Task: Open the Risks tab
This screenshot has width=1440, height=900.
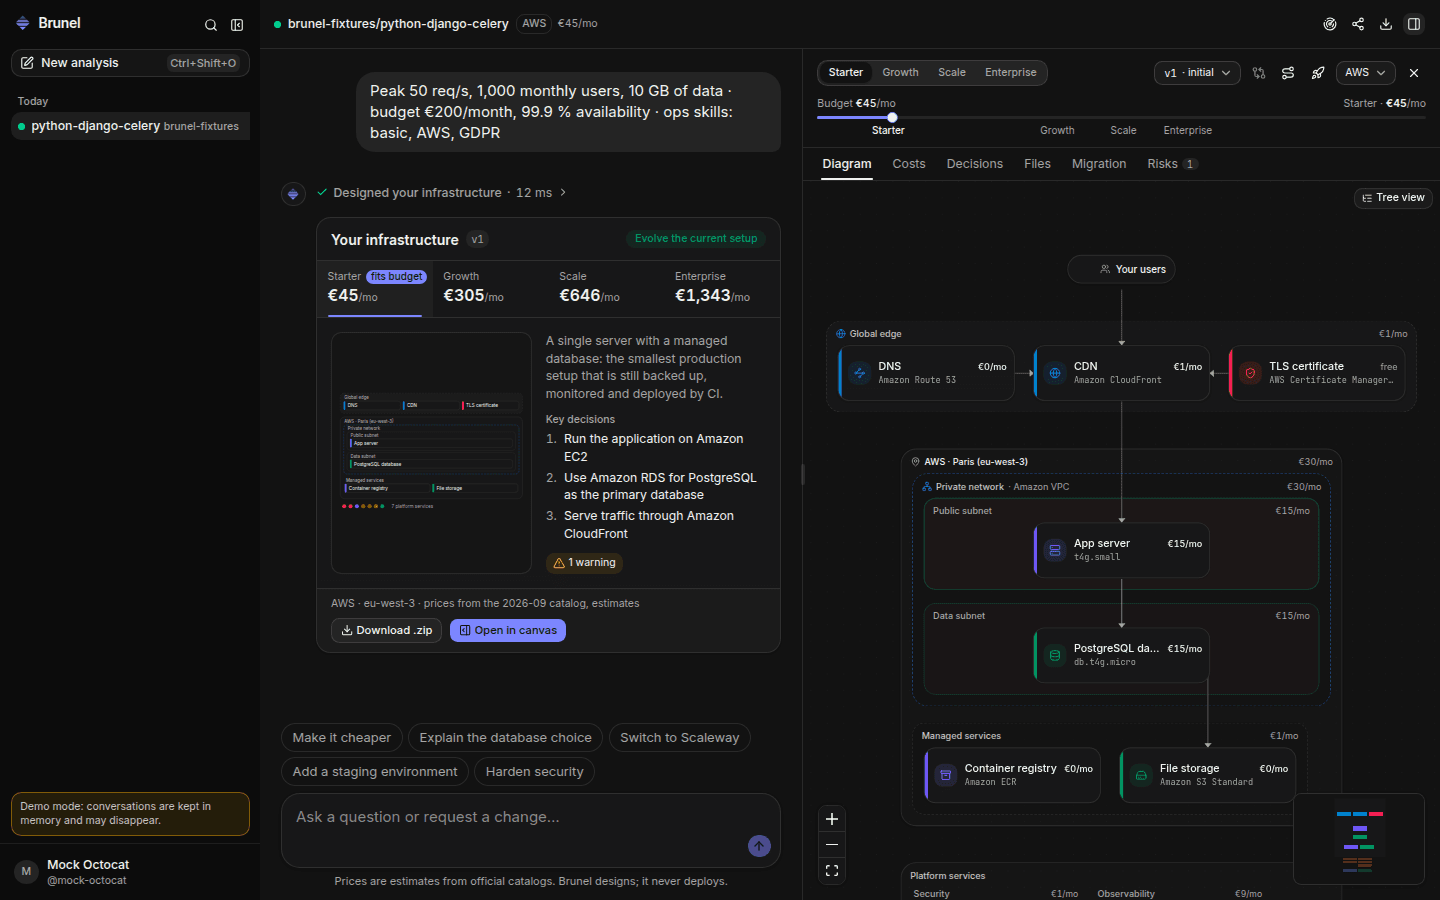Action: point(1172,164)
